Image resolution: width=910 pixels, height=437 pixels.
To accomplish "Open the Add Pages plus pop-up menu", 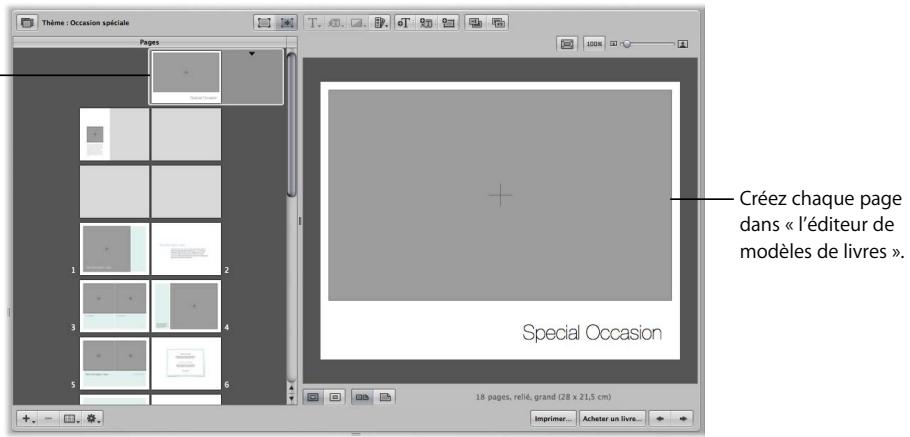I will pos(28,418).
